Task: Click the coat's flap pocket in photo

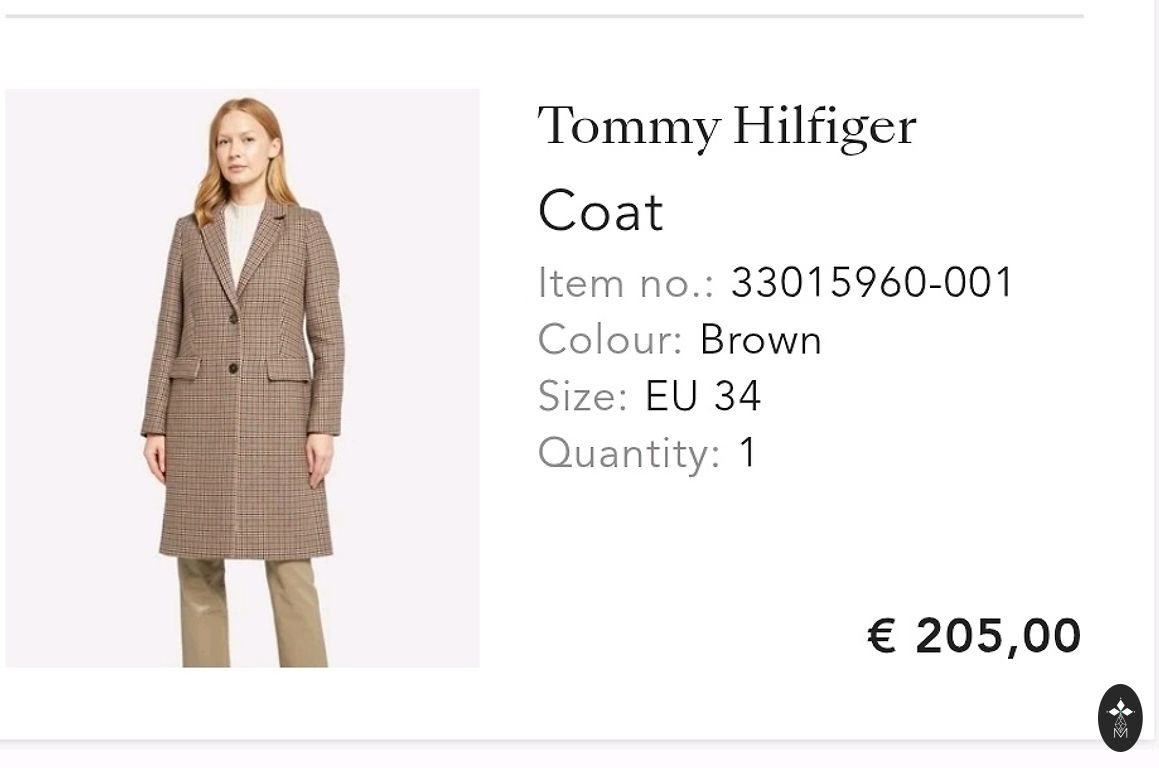Action: pyautogui.click(x=288, y=368)
